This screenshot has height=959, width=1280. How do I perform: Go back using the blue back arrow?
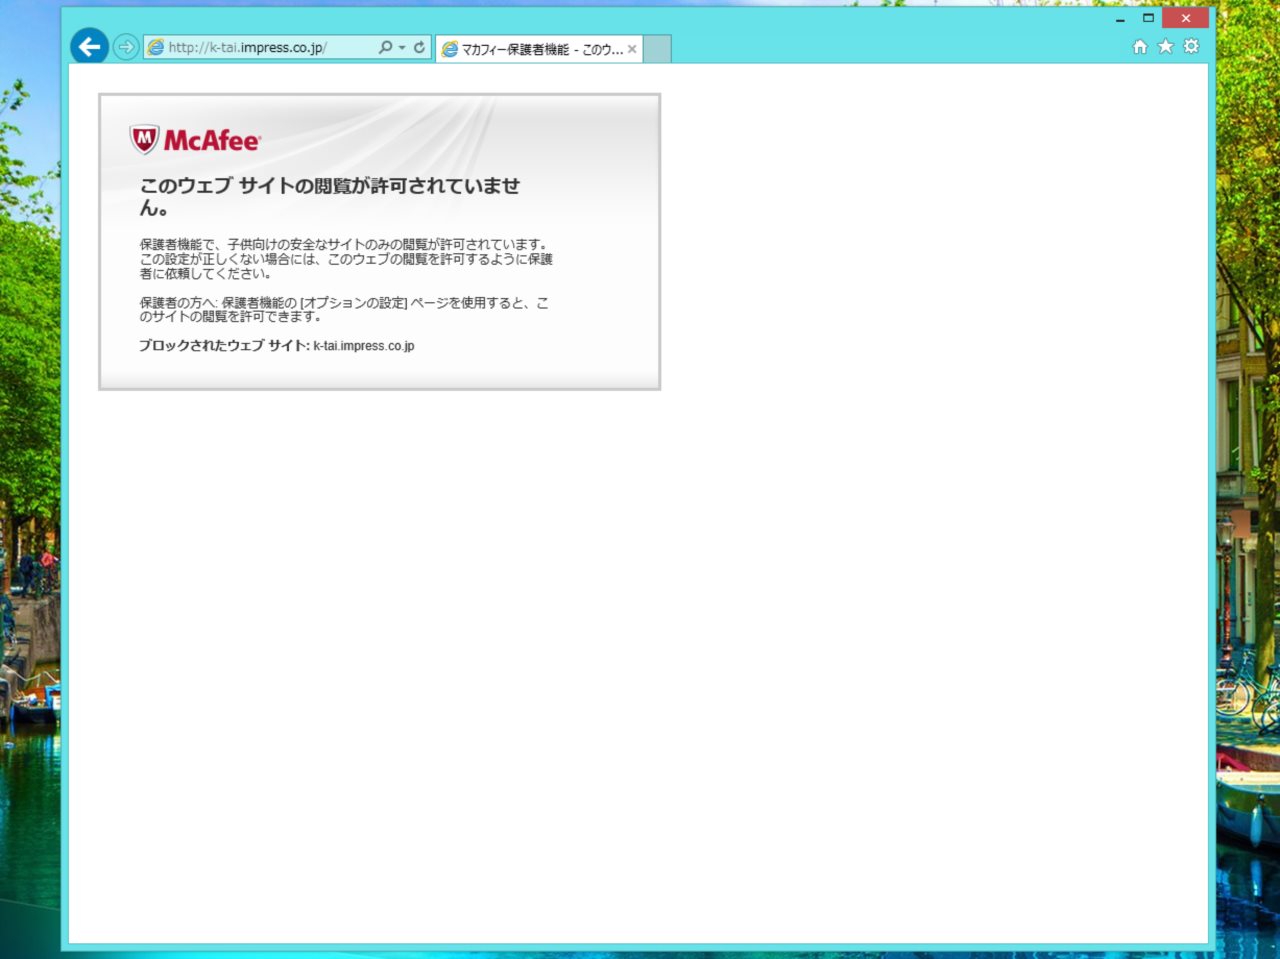point(89,46)
